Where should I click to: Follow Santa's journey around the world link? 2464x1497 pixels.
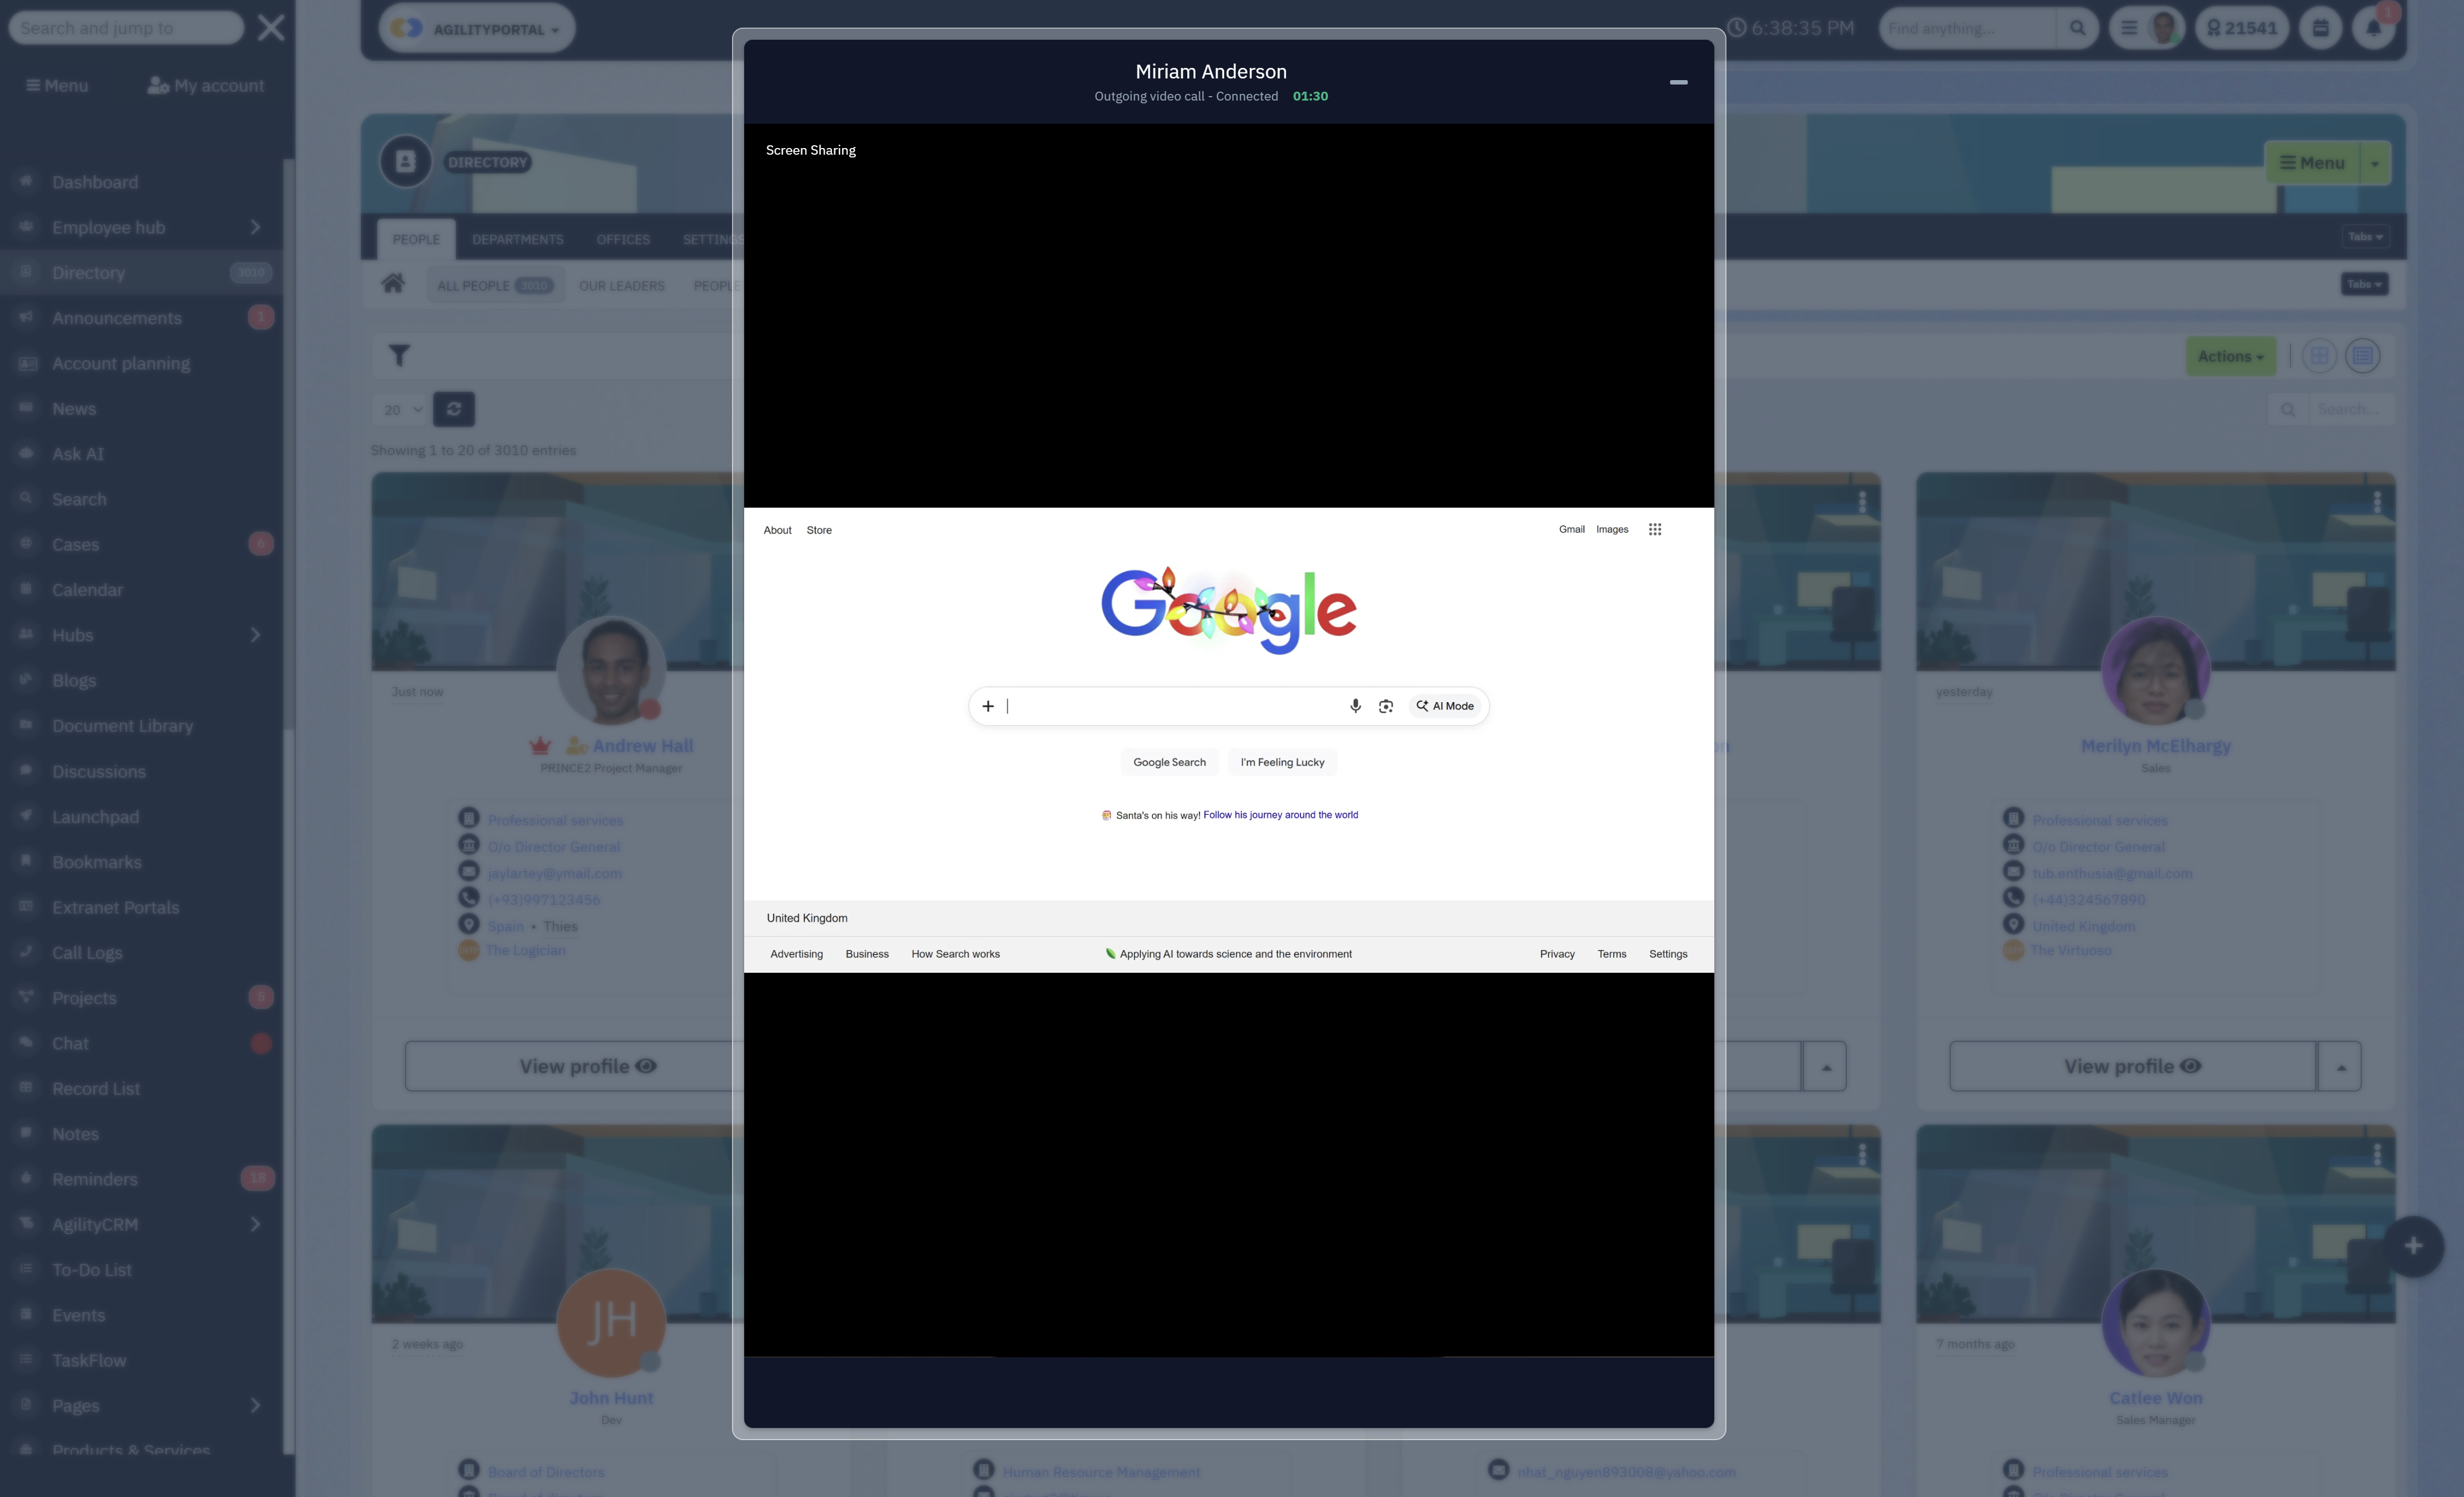[1281, 814]
